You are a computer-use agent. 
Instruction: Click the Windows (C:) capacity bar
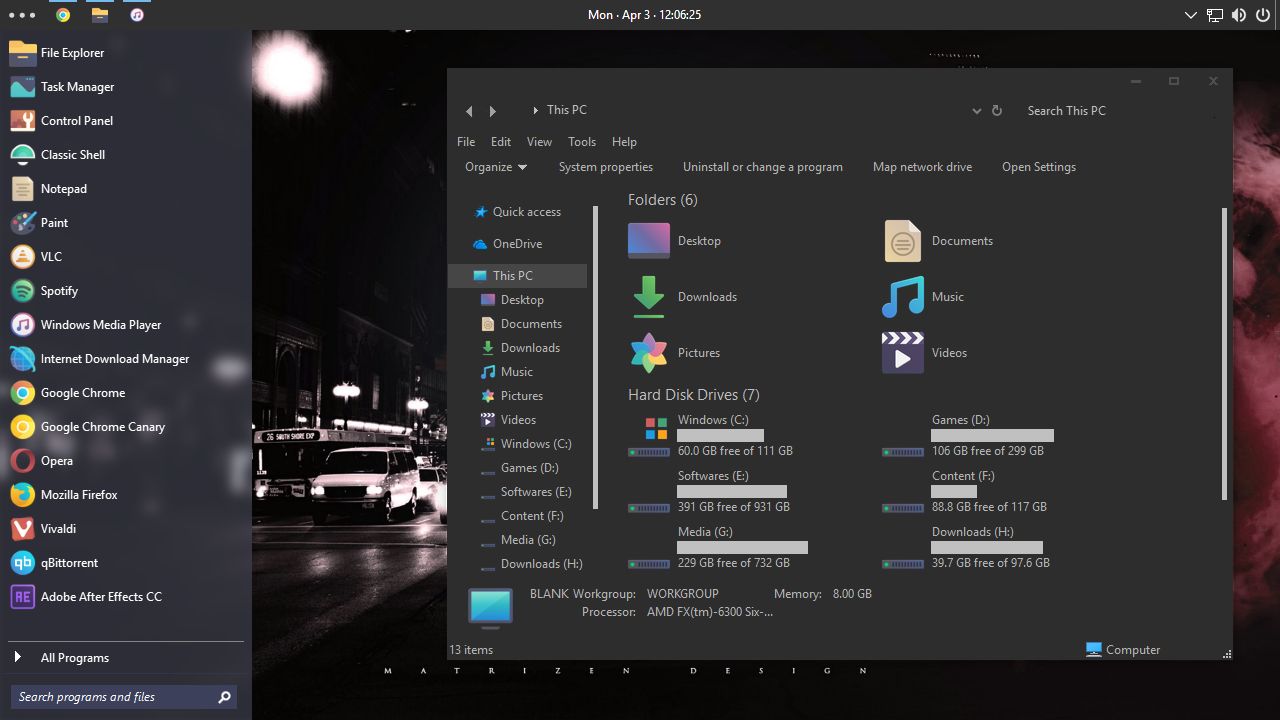point(720,434)
